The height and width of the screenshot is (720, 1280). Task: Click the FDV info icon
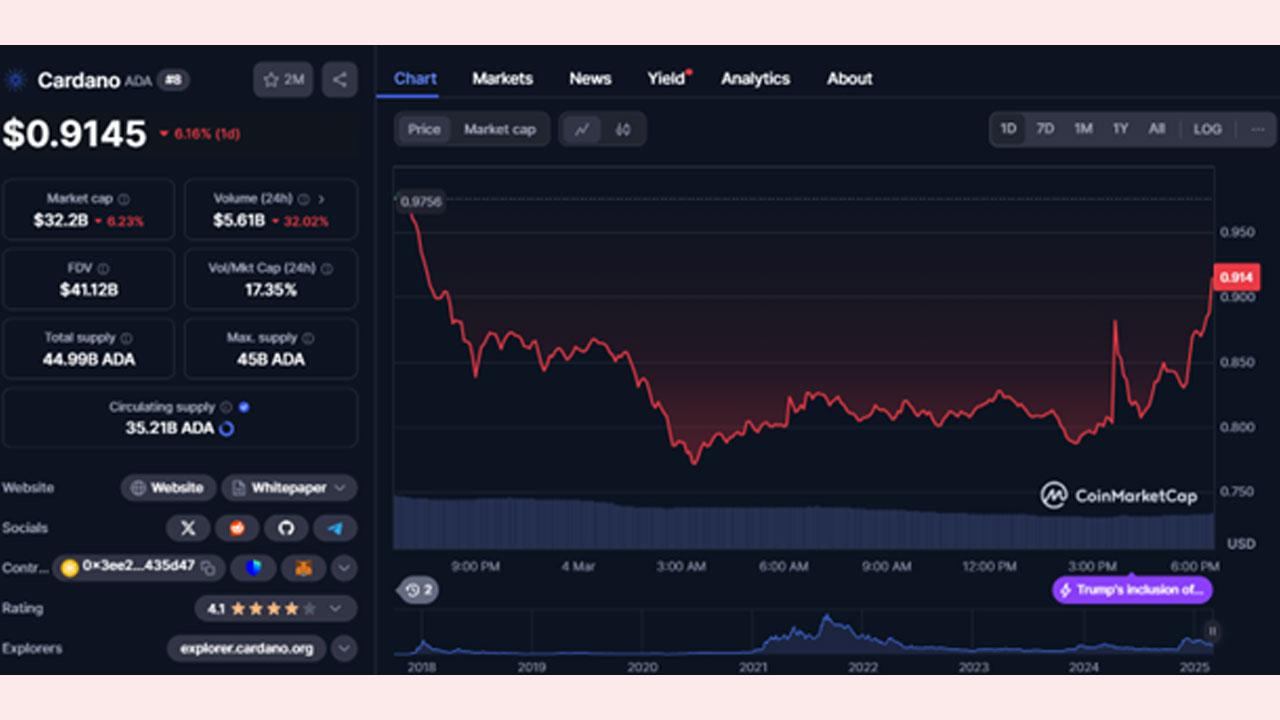coord(103,269)
